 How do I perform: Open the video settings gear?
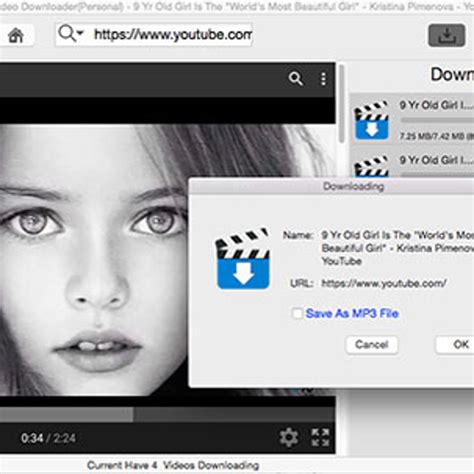tap(289, 437)
